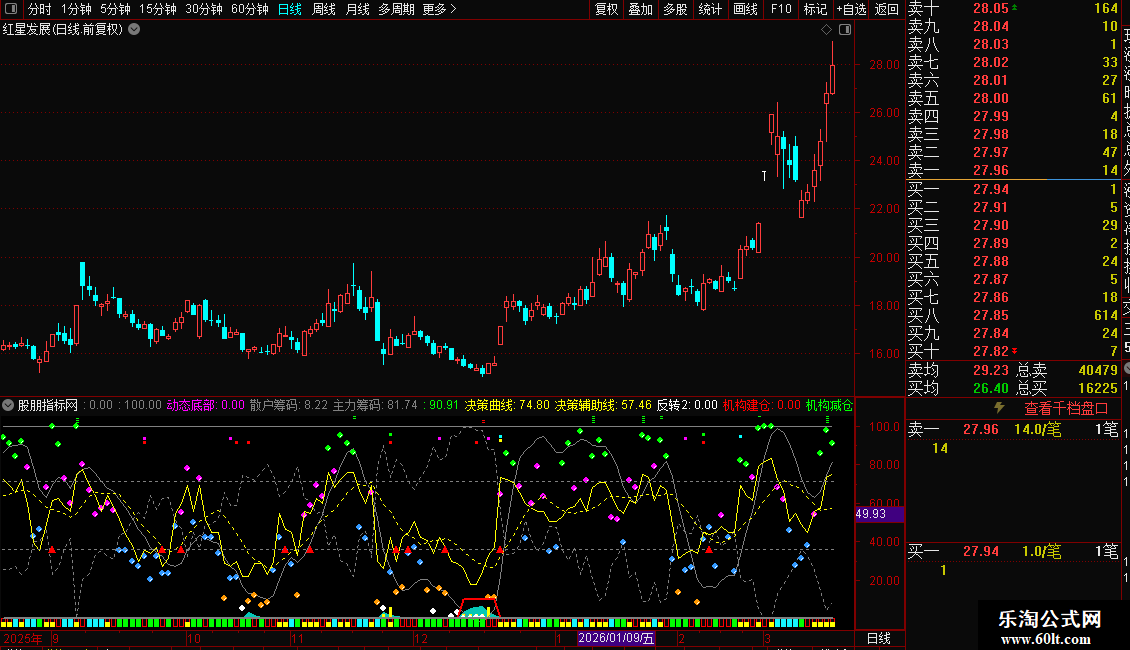Viewport: 1130px width, 650px height.
Task: Toggle the left sidebar panel icon
Action: (x=11, y=9)
